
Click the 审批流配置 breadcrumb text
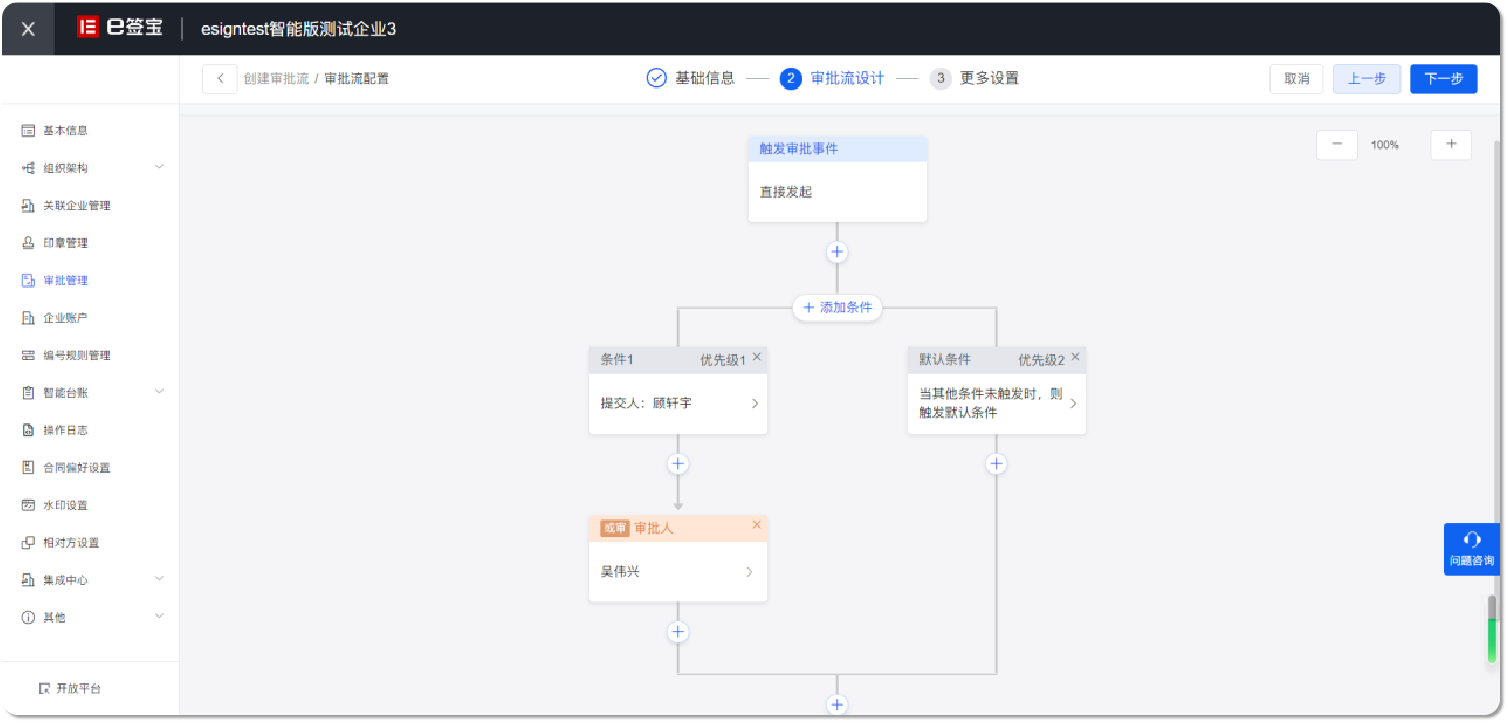[357, 79]
